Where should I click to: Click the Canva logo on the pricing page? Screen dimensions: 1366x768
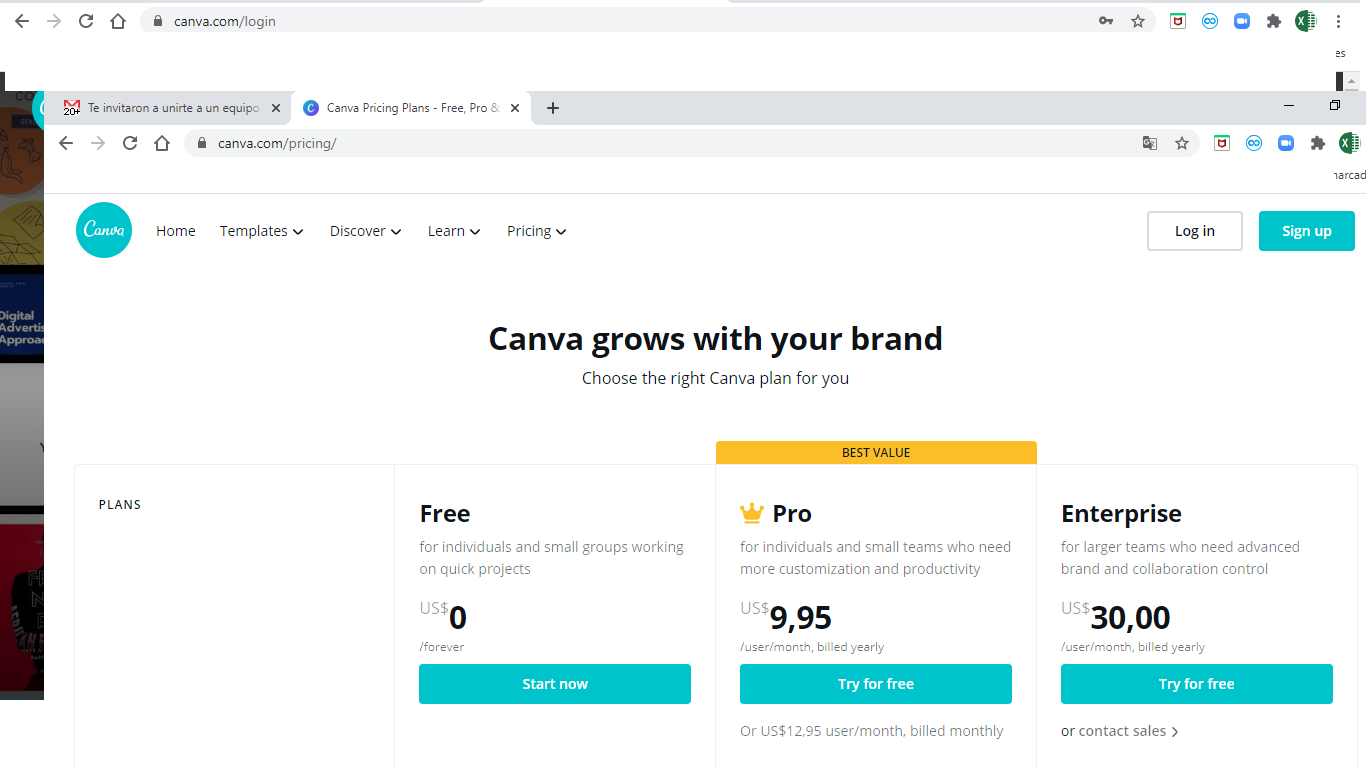[x=104, y=230]
